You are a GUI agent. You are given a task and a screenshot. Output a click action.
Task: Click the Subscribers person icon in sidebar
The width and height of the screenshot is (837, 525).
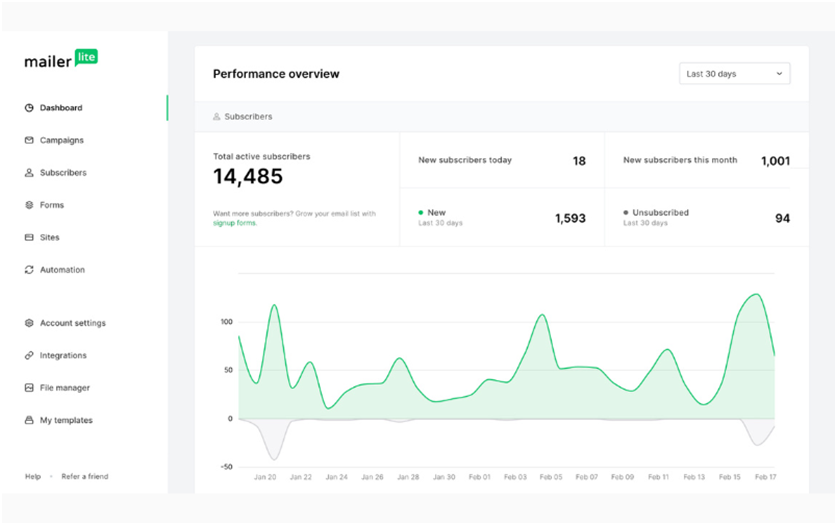pos(29,173)
